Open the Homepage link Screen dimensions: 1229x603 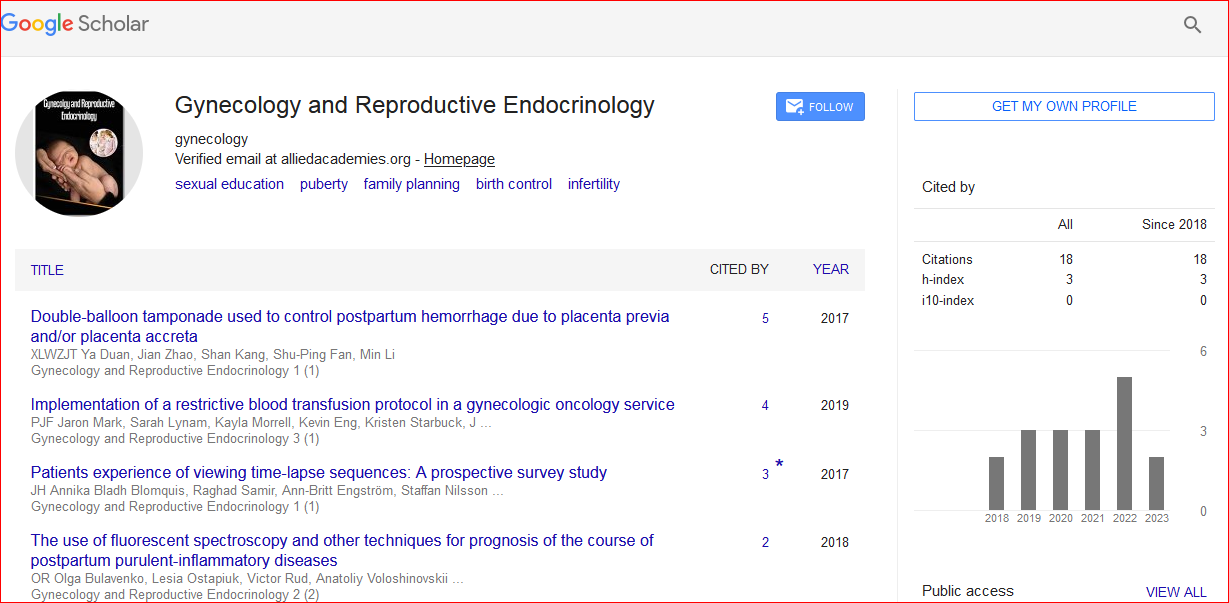point(459,159)
